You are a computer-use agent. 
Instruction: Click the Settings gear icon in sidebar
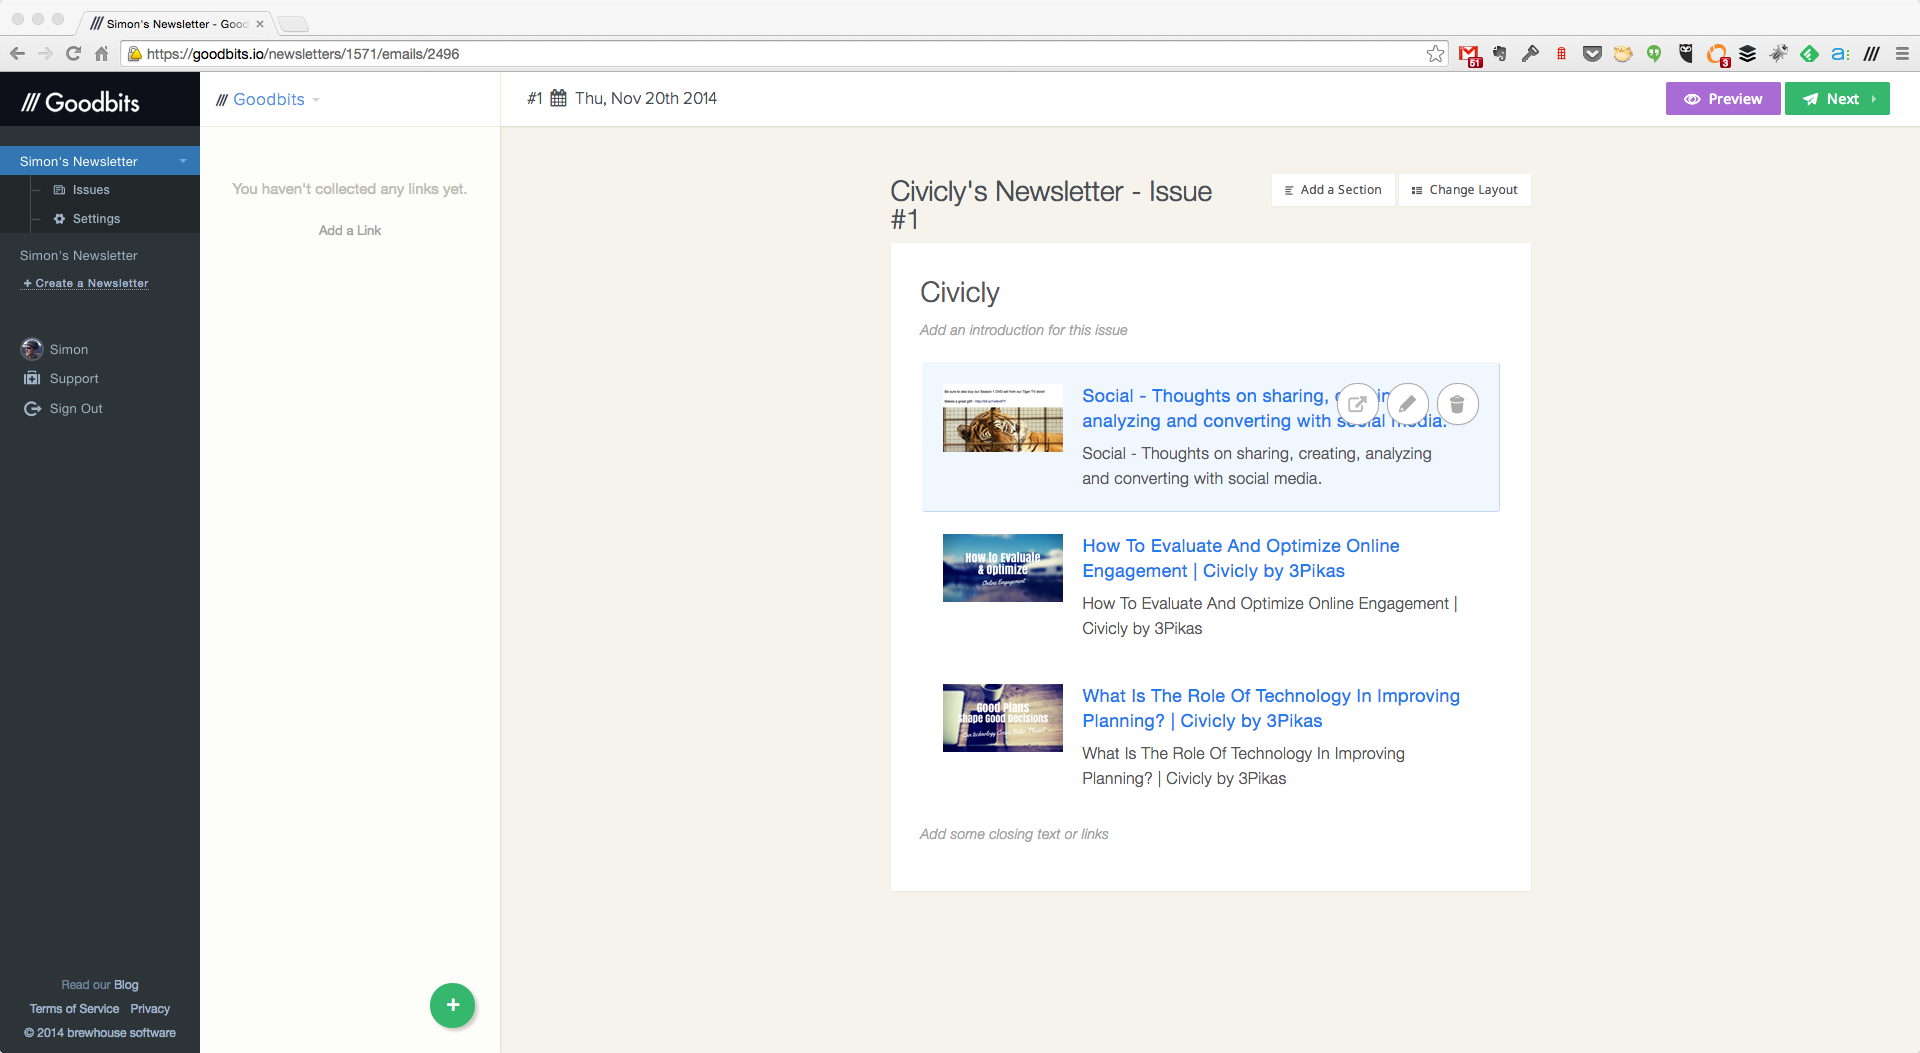point(59,219)
